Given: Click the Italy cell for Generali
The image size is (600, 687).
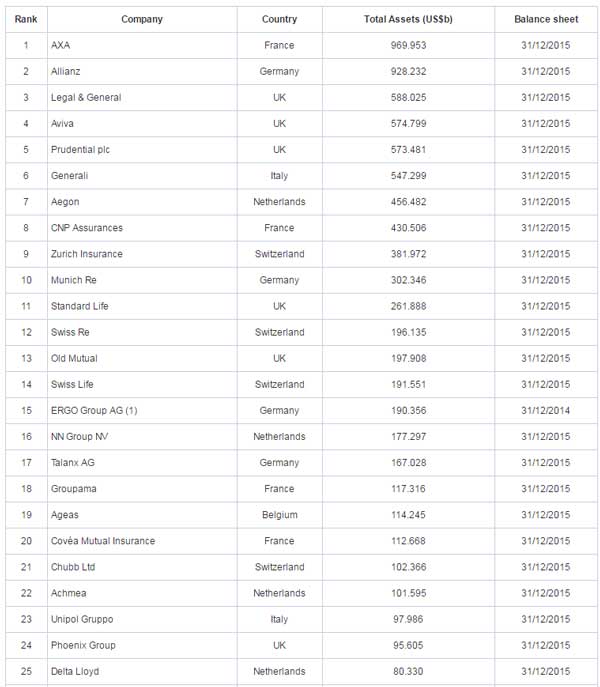Looking at the screenshot, I should coord(279,176).
